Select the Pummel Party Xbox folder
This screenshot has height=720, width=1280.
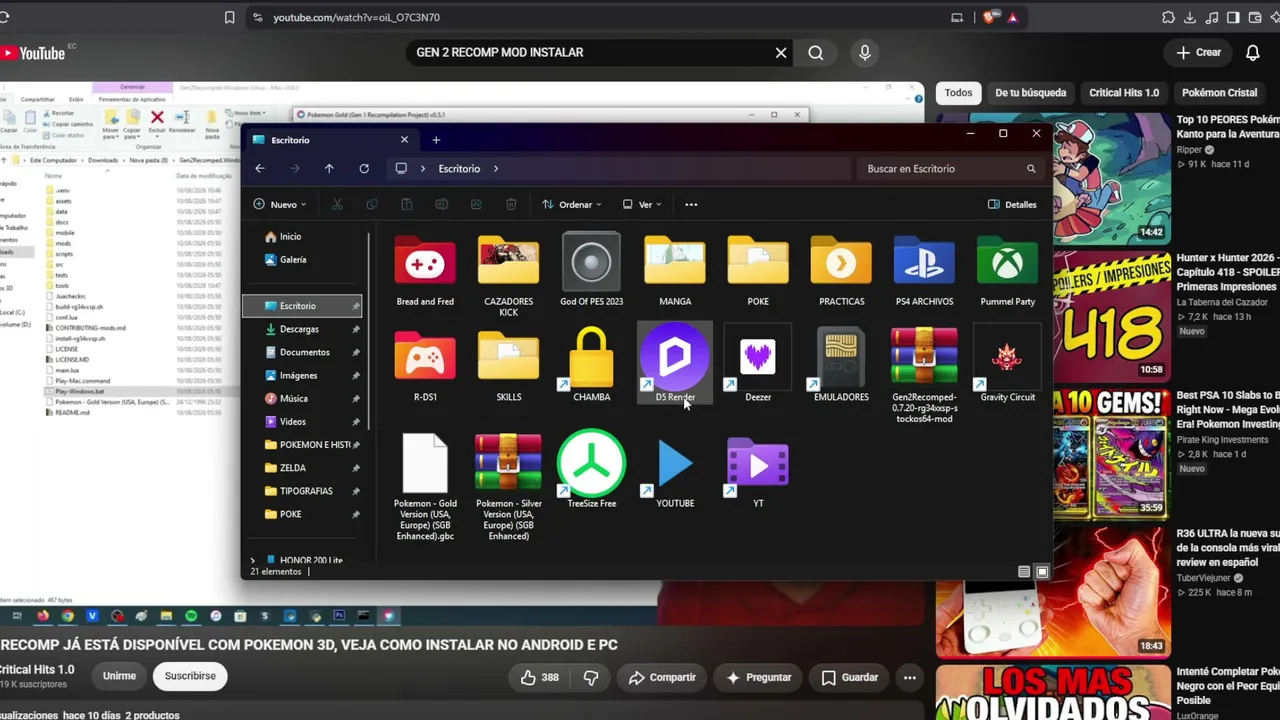(1007, 270)
